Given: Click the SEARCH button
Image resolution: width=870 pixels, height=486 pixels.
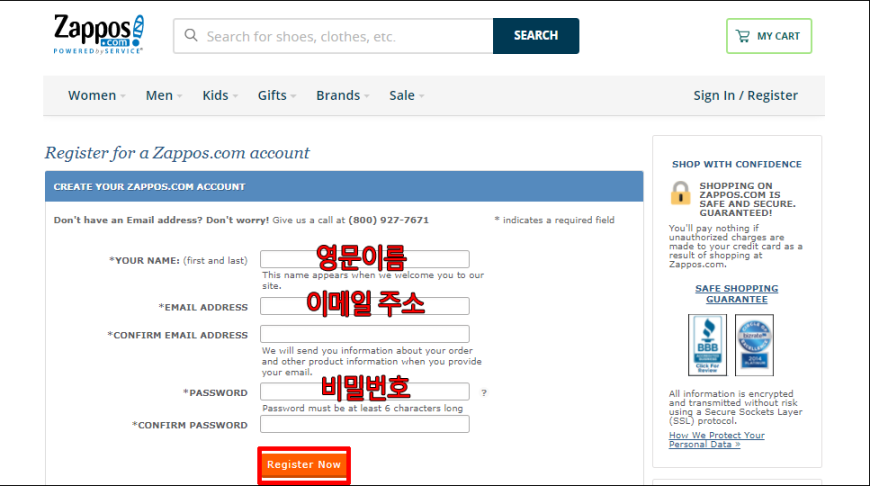Looking at the screenshot, I should [535, 36].
